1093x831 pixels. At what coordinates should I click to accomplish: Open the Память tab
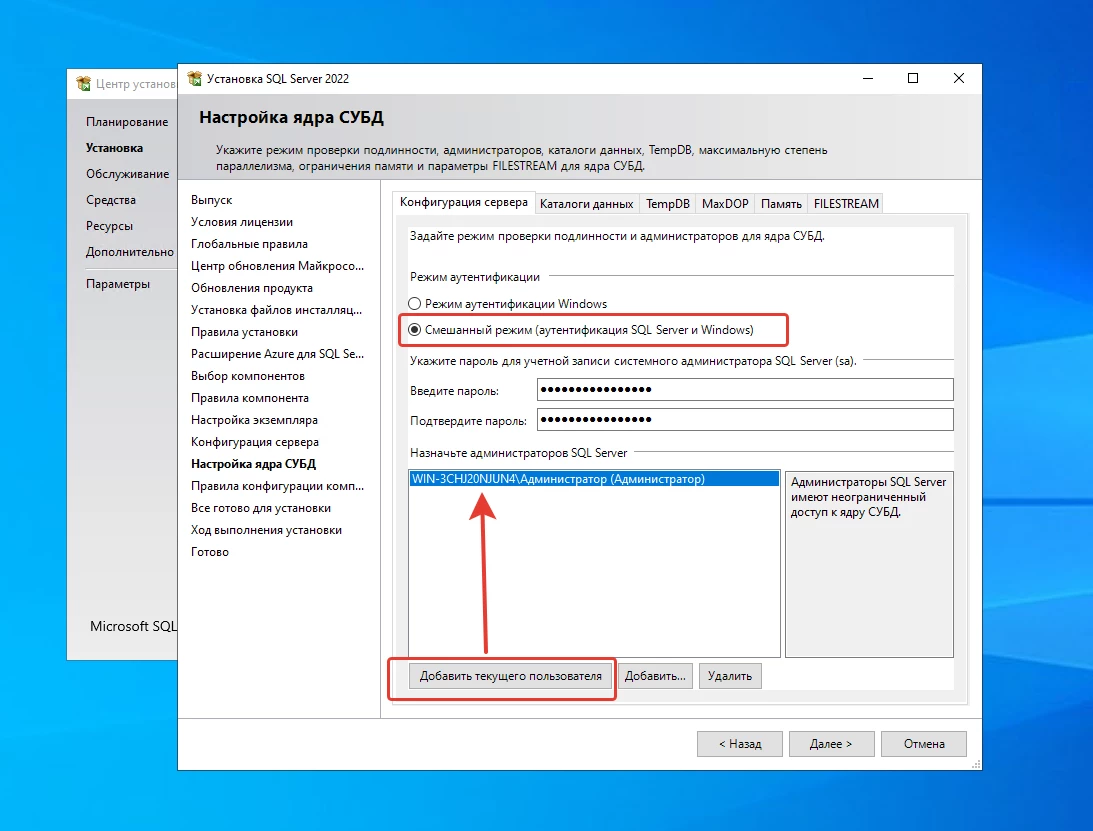781,204
